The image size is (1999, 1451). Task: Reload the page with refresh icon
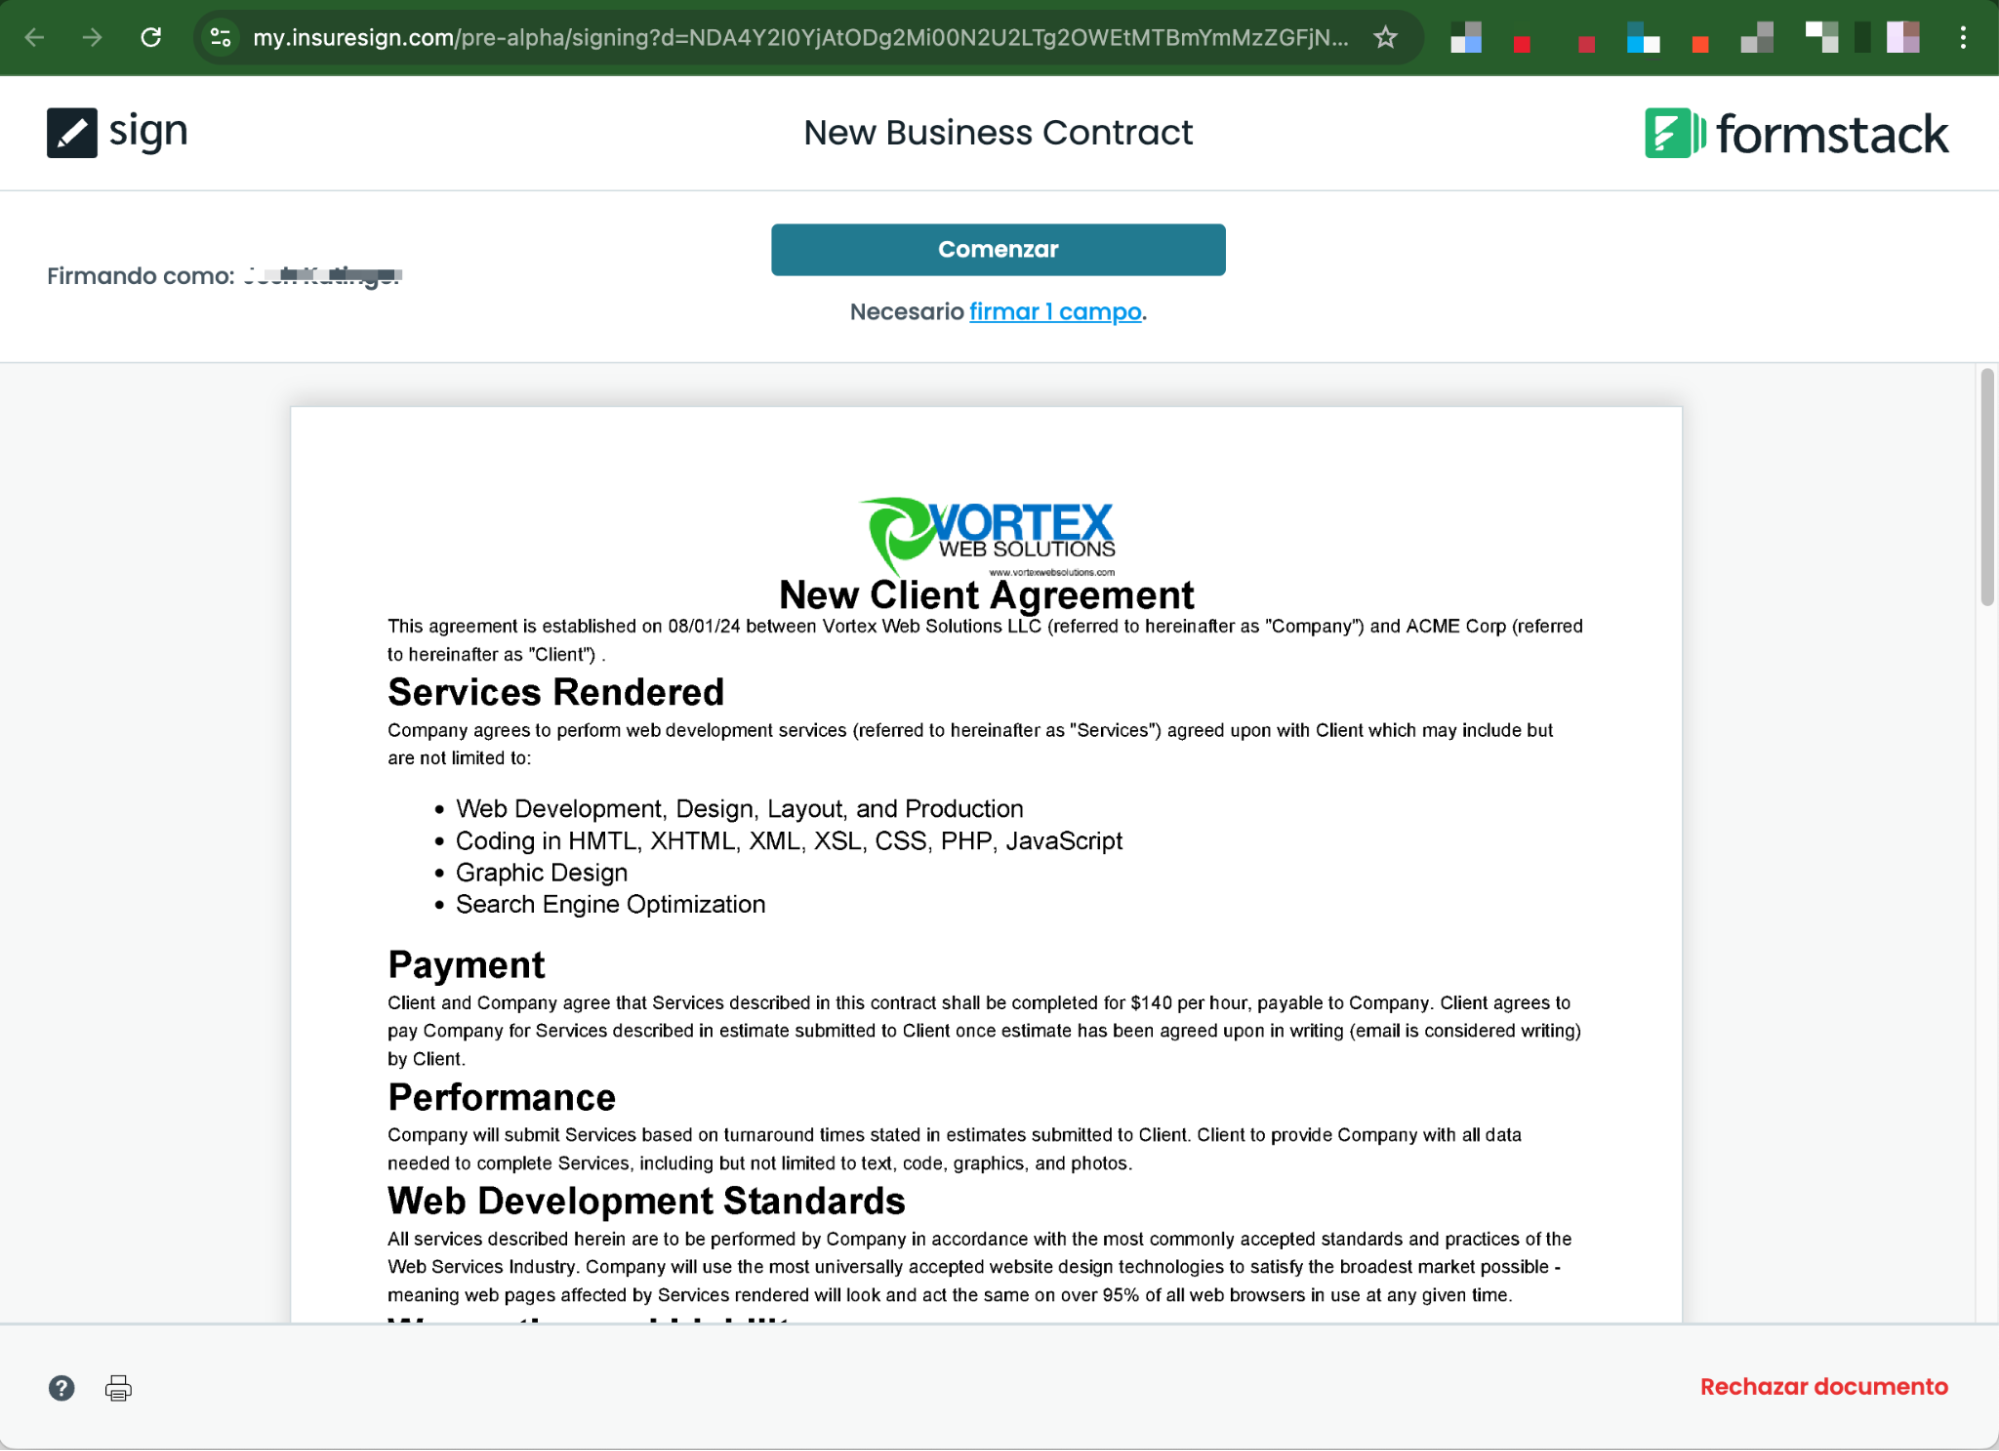(x=151, y=38)
